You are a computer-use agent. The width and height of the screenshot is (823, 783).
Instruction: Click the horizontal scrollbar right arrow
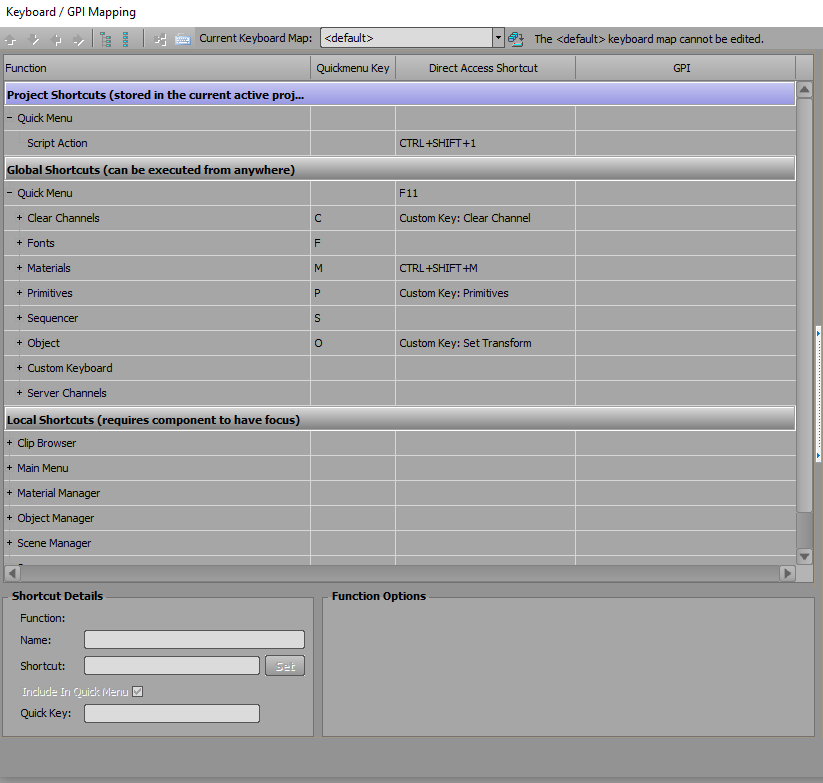pos(787,573)
